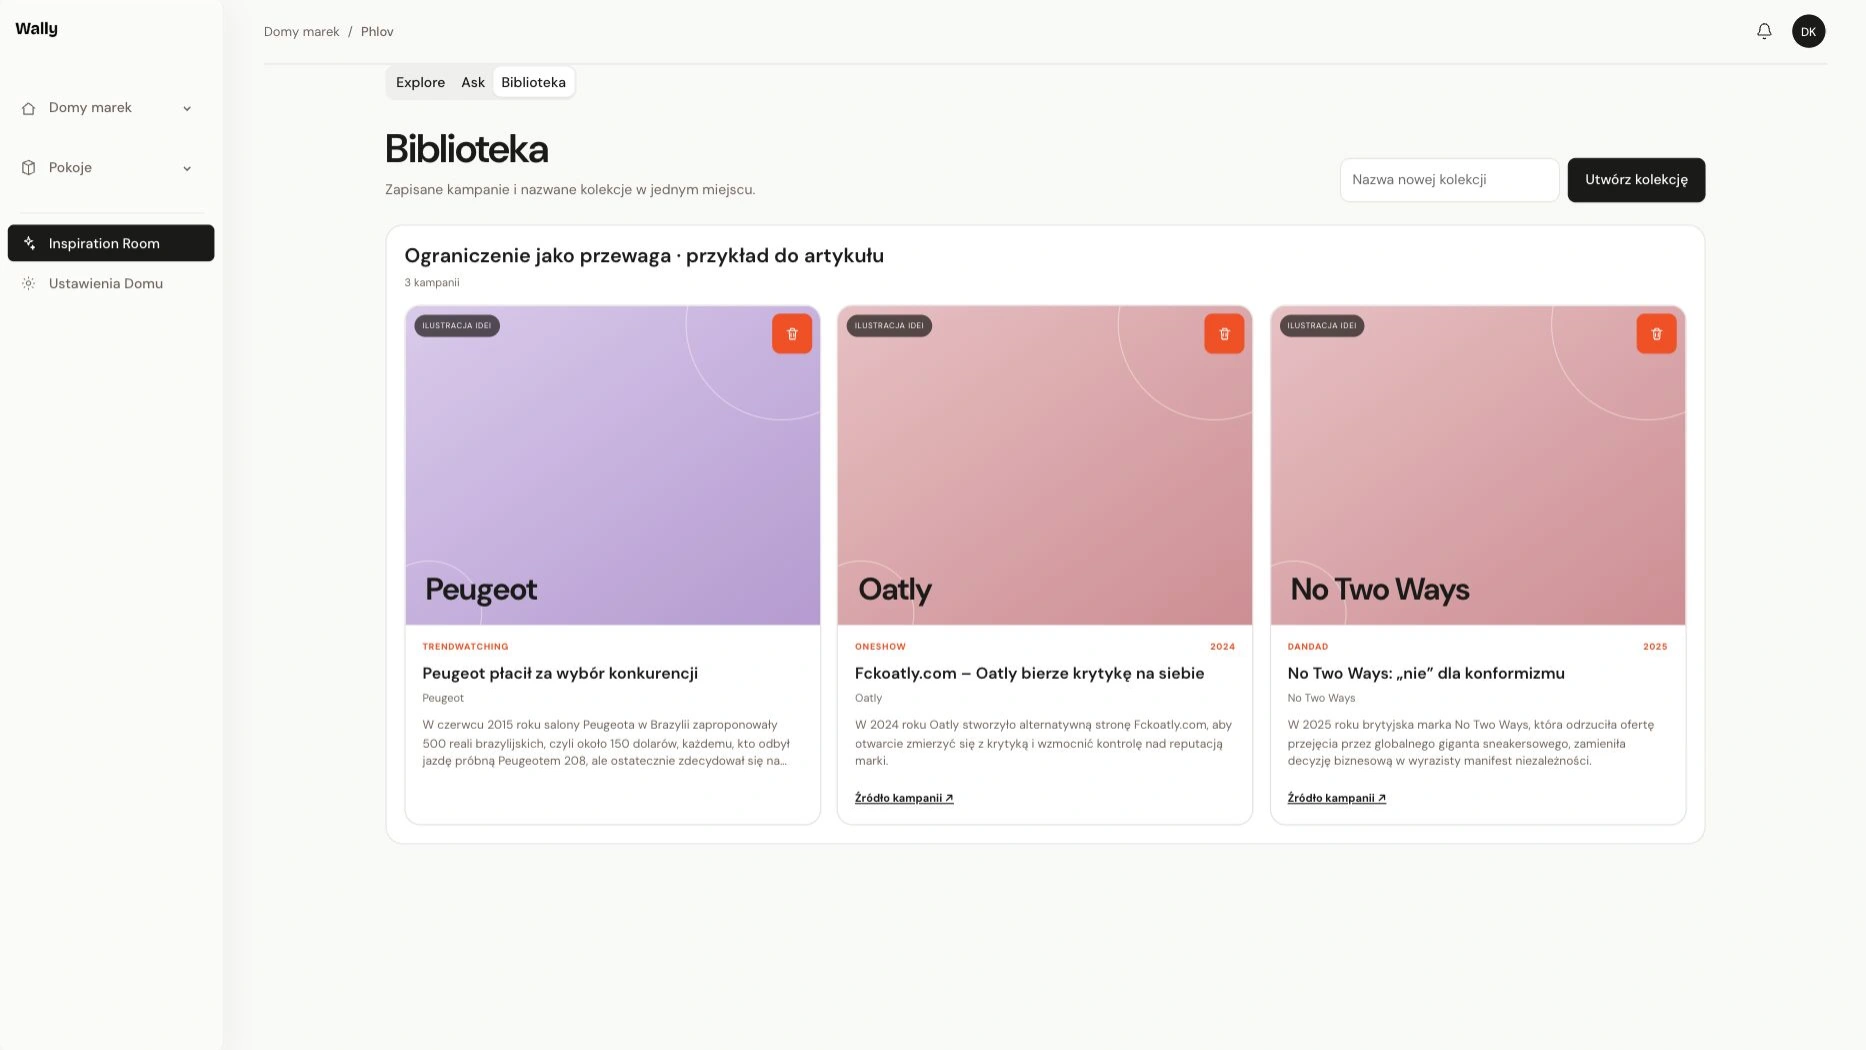Open No Two Ways Źródło kampanii link
Viewport: 1866px width, 1050px height.
1336,798
